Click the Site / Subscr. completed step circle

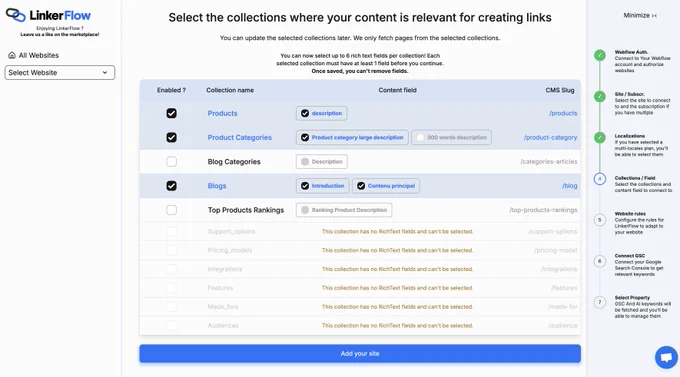click(600, 96)
